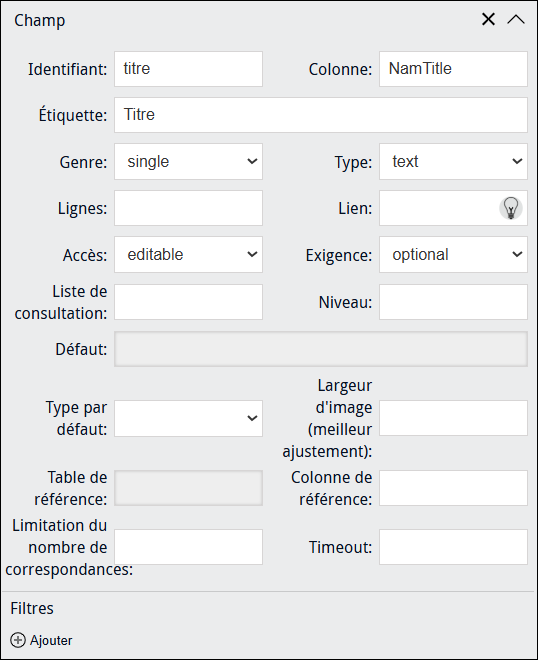Click the Table de référence field
The width and height of the screenshot is (538, 660).
[x=188, y=488]
